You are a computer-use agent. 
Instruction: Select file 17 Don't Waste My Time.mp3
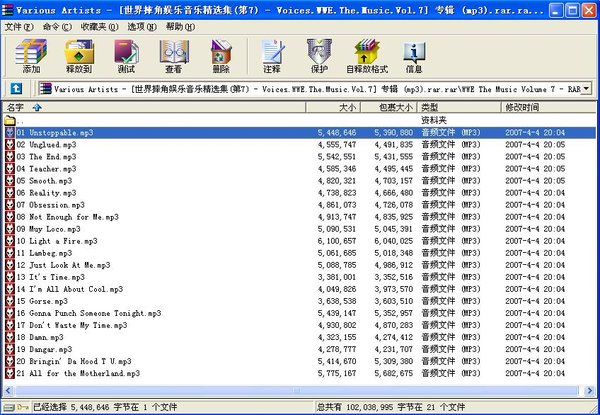72,325
